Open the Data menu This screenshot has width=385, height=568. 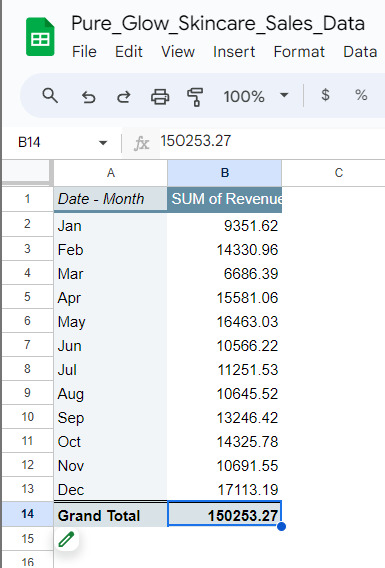pyautogui.click(x=360, y=52)
